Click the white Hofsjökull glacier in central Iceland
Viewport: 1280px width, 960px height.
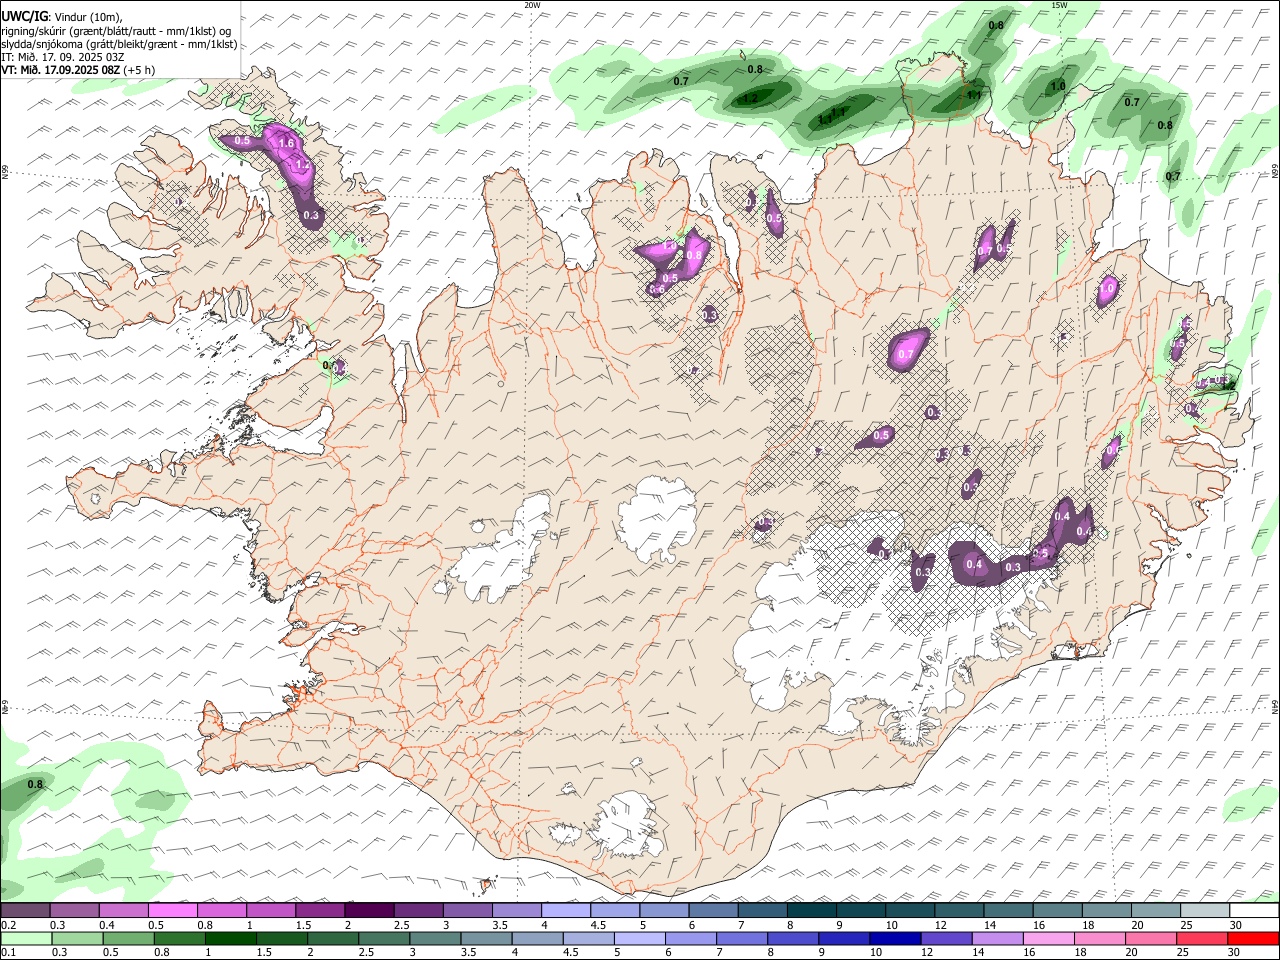coord(657,519)
